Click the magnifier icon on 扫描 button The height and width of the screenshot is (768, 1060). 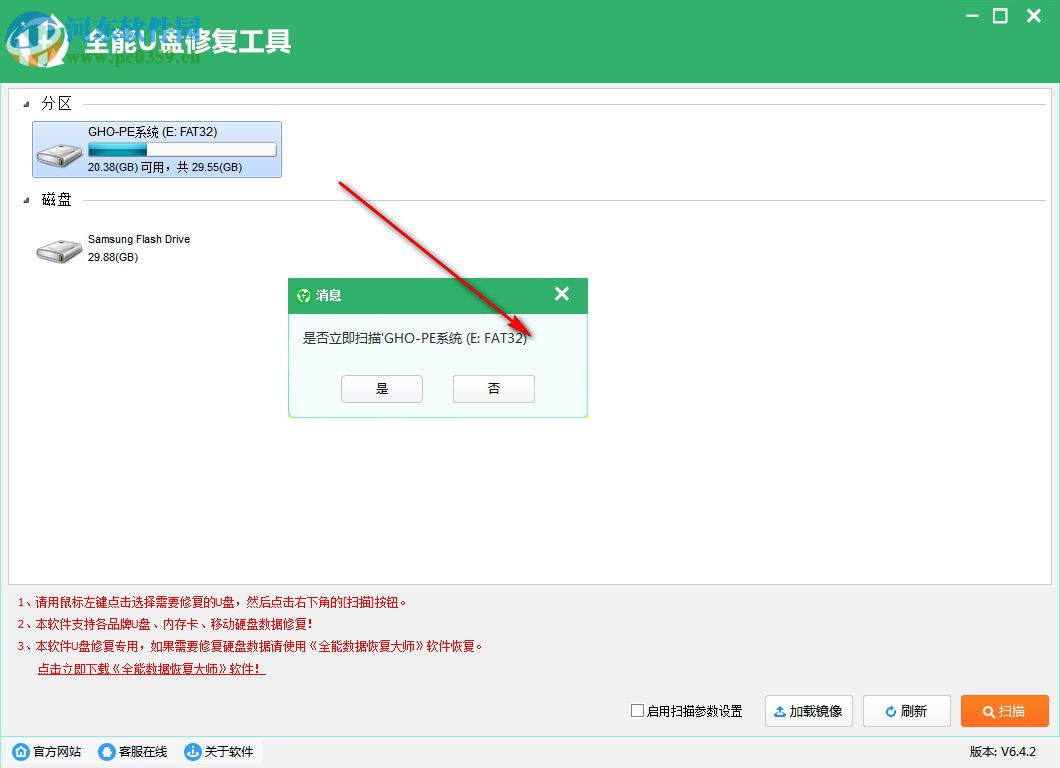pyautogui.click(x=988, y=711)
